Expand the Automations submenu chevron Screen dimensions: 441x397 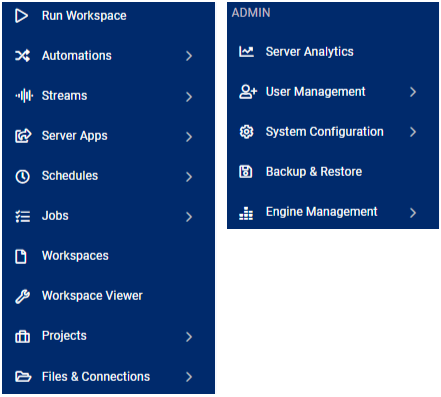[x=189, y=56]
